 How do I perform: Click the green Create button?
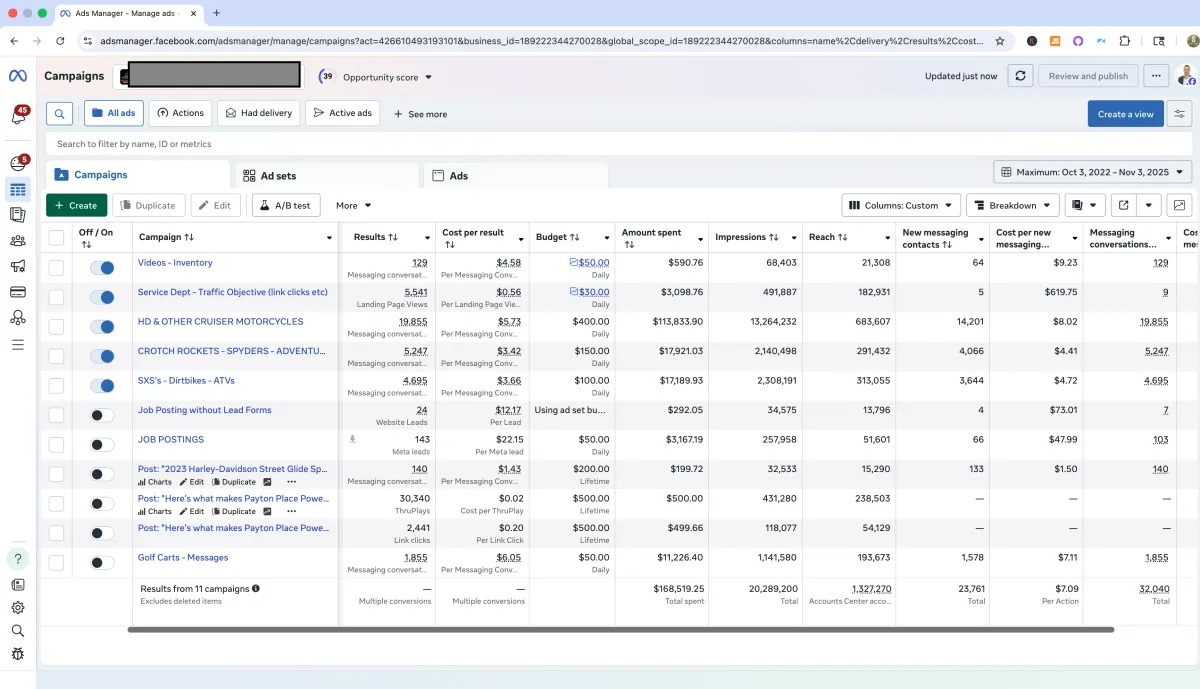[76, 205]
